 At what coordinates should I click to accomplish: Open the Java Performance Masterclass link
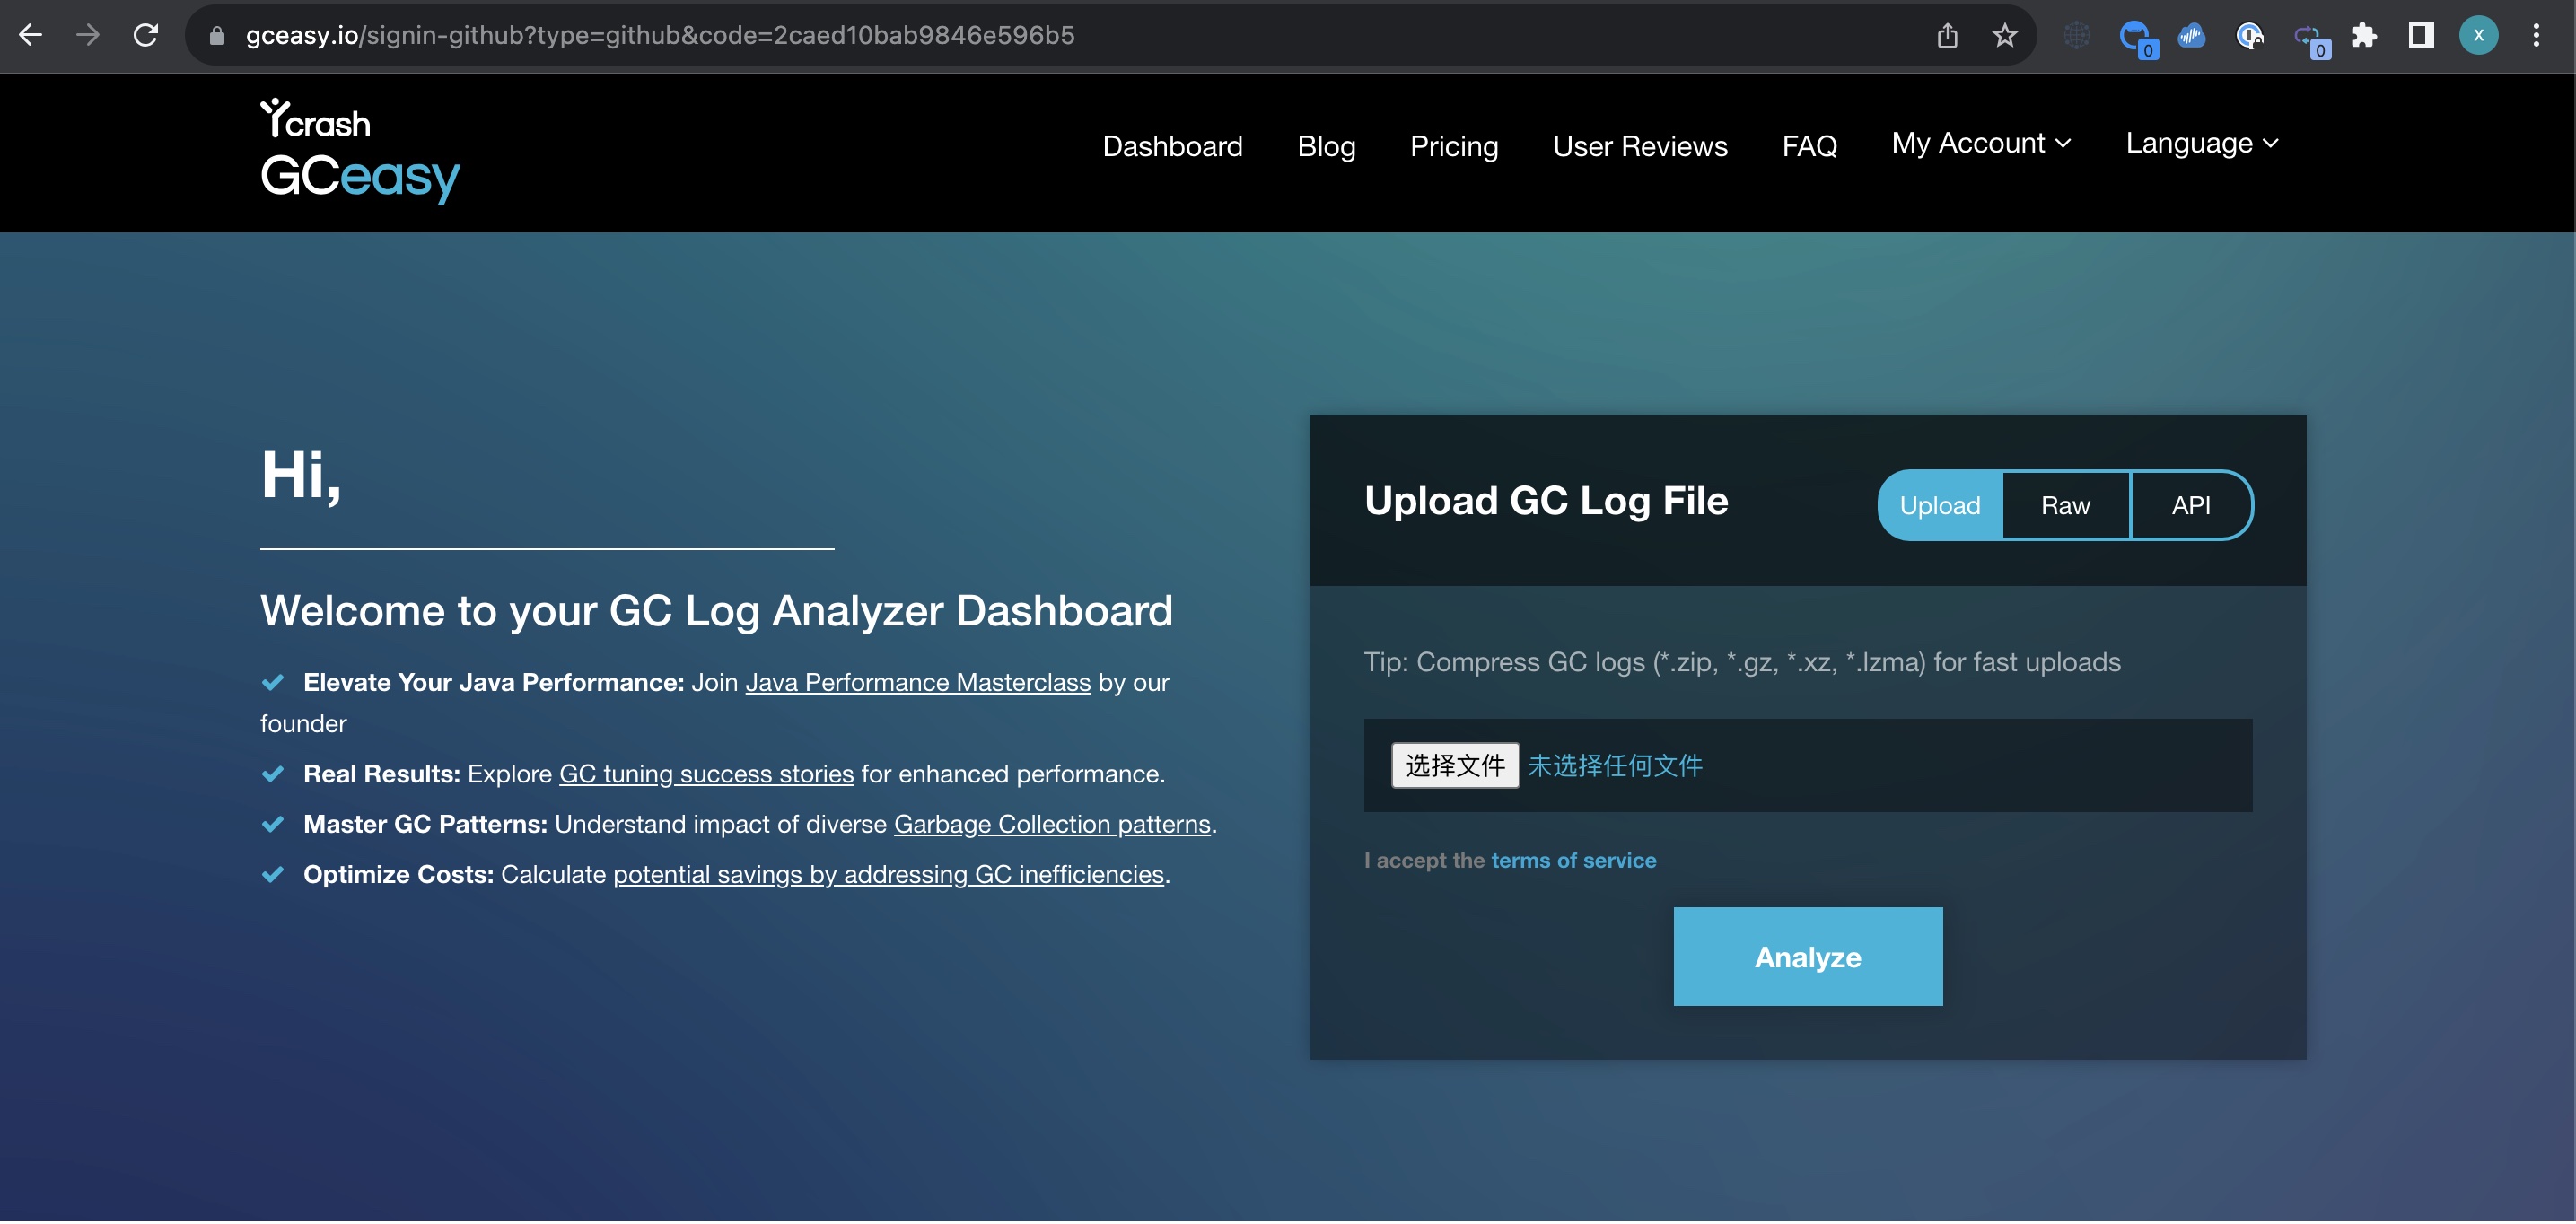click(x=917, y=682)
